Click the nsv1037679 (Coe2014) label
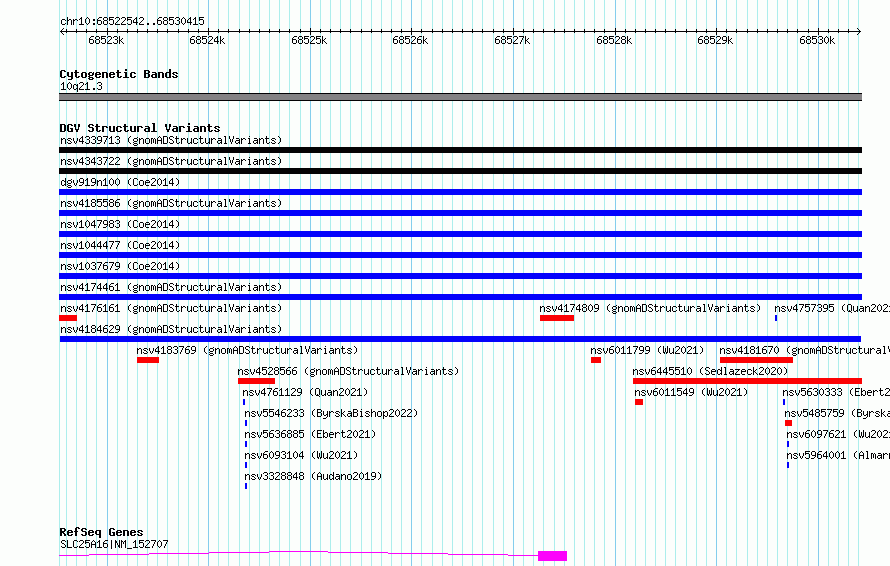The width and height of the screenshot is (890, 566). click(x=120, y=266)
